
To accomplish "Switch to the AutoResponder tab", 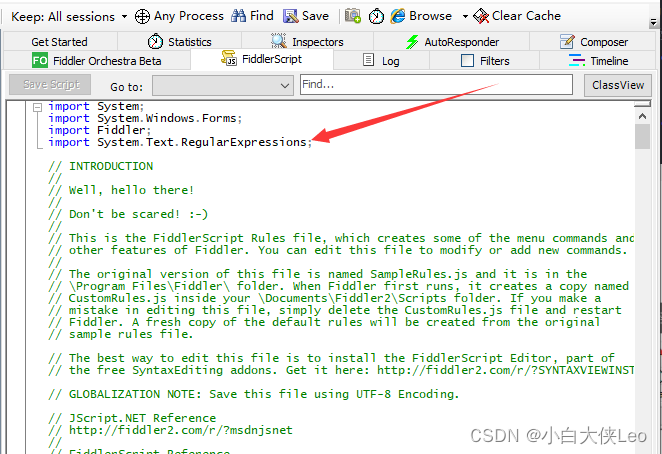I will (452, 42).
